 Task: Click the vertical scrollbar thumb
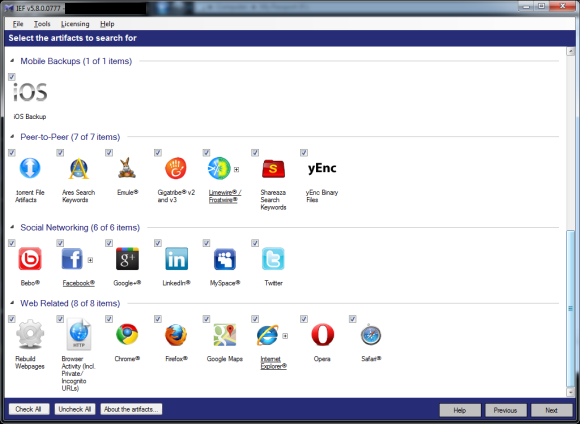tap(570, 308)
